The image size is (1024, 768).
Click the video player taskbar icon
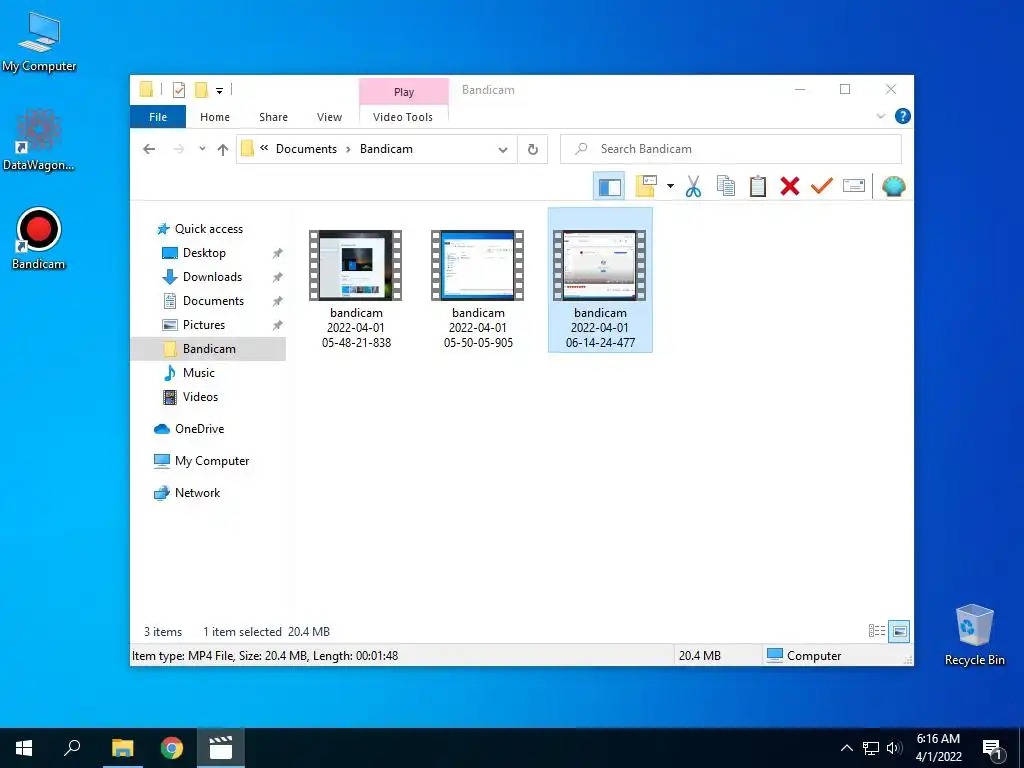pyautogui.click(x=221, y=748)
